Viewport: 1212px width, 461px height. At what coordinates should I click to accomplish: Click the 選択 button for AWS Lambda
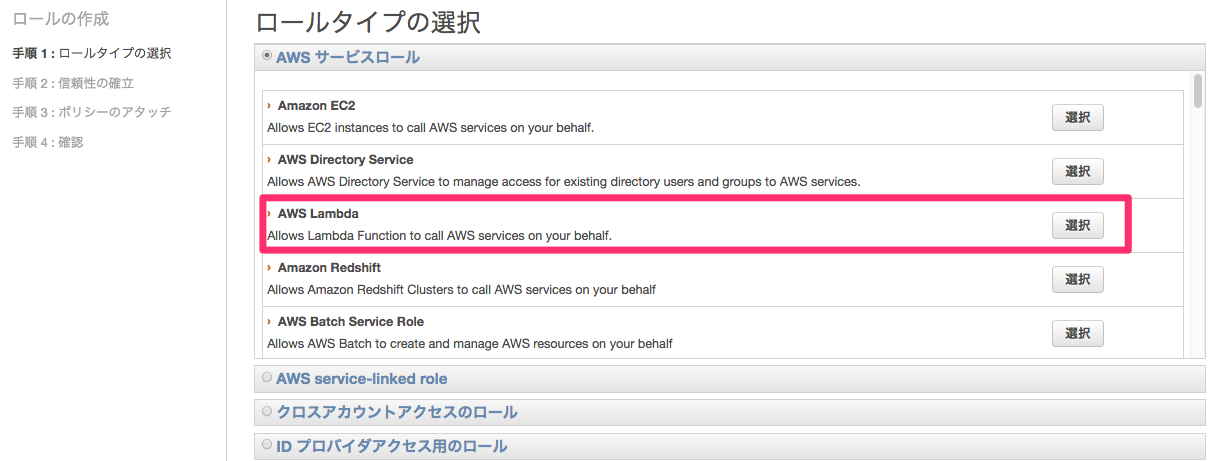[x=1077, y=225]
